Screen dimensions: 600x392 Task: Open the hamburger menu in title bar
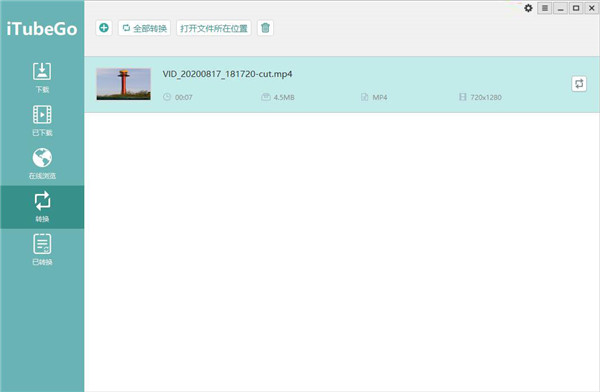545,8
